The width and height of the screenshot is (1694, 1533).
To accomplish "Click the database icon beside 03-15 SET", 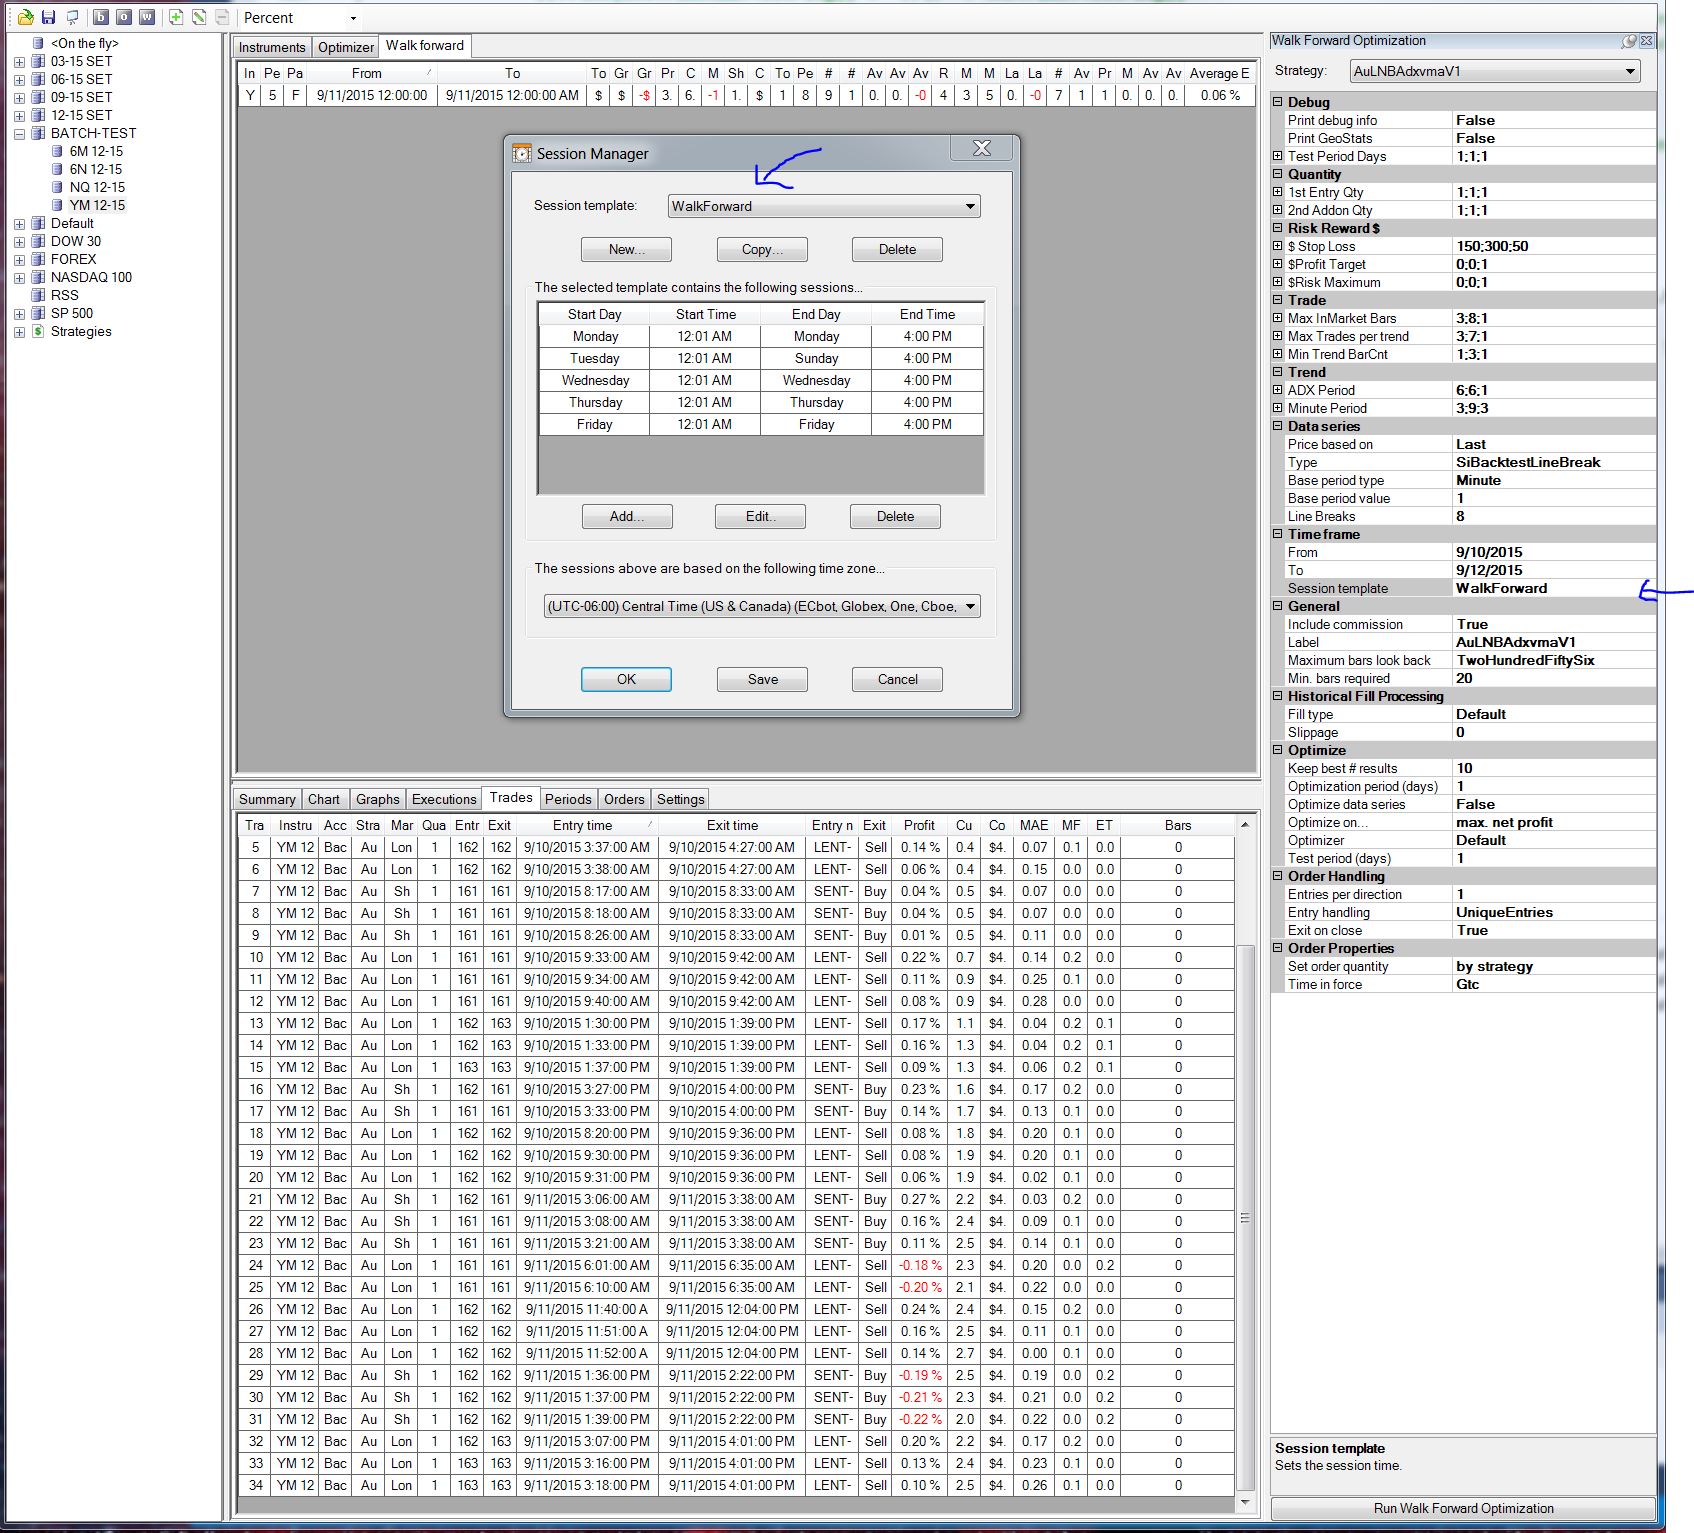I will [x=38, y=61].
